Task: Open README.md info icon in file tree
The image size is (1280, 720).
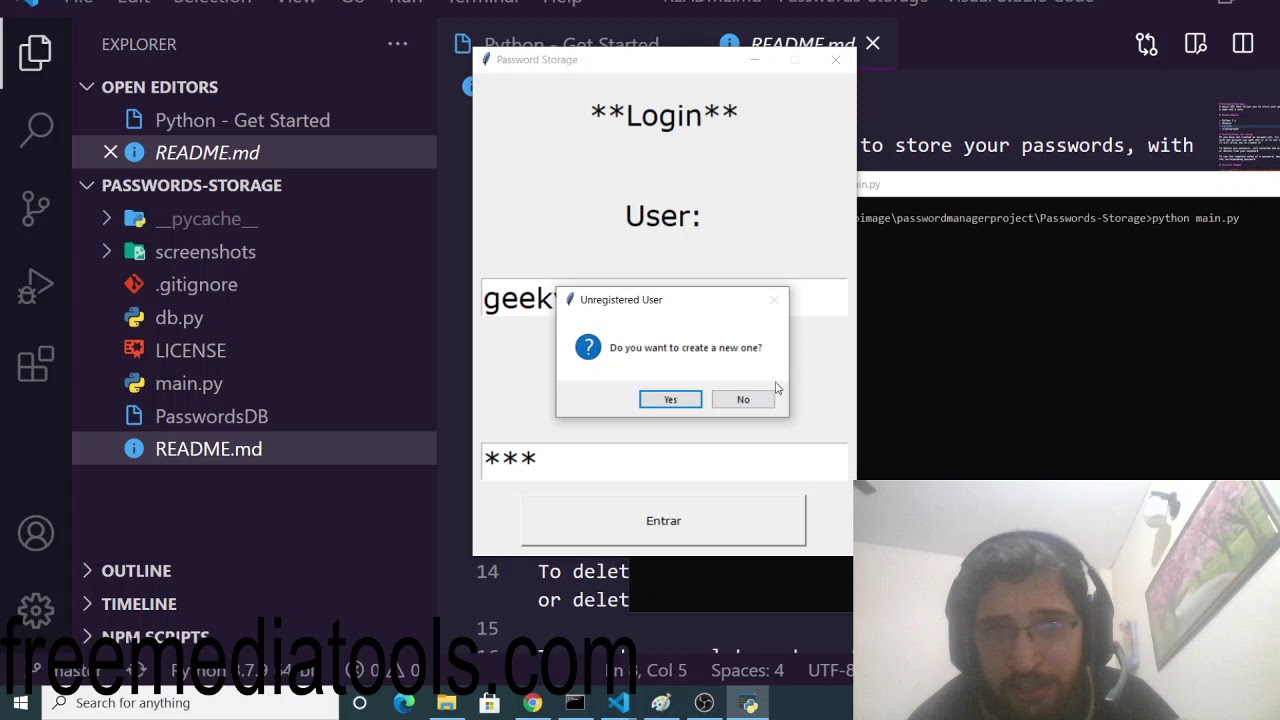Action: (134, 449)
